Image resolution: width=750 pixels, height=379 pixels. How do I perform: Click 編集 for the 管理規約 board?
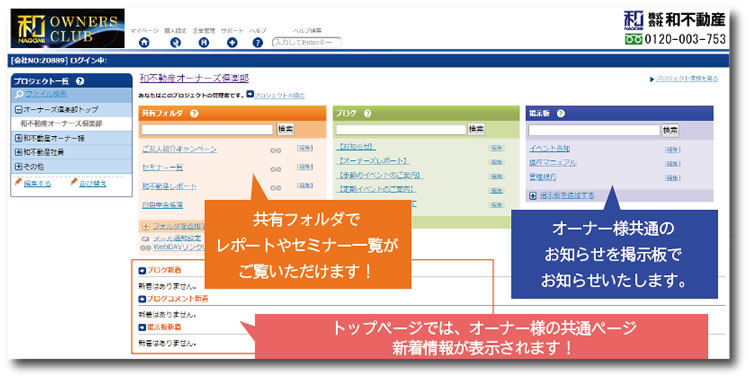[x=673, y=178]
